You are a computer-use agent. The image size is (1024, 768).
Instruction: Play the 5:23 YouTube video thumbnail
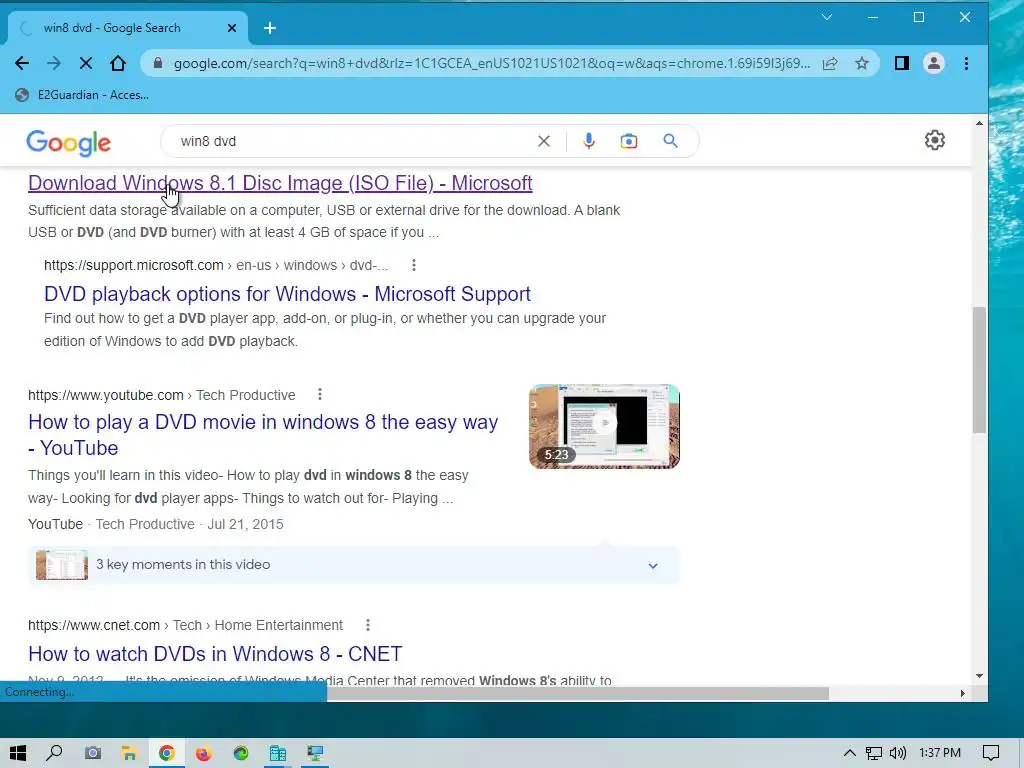(604, 426)
